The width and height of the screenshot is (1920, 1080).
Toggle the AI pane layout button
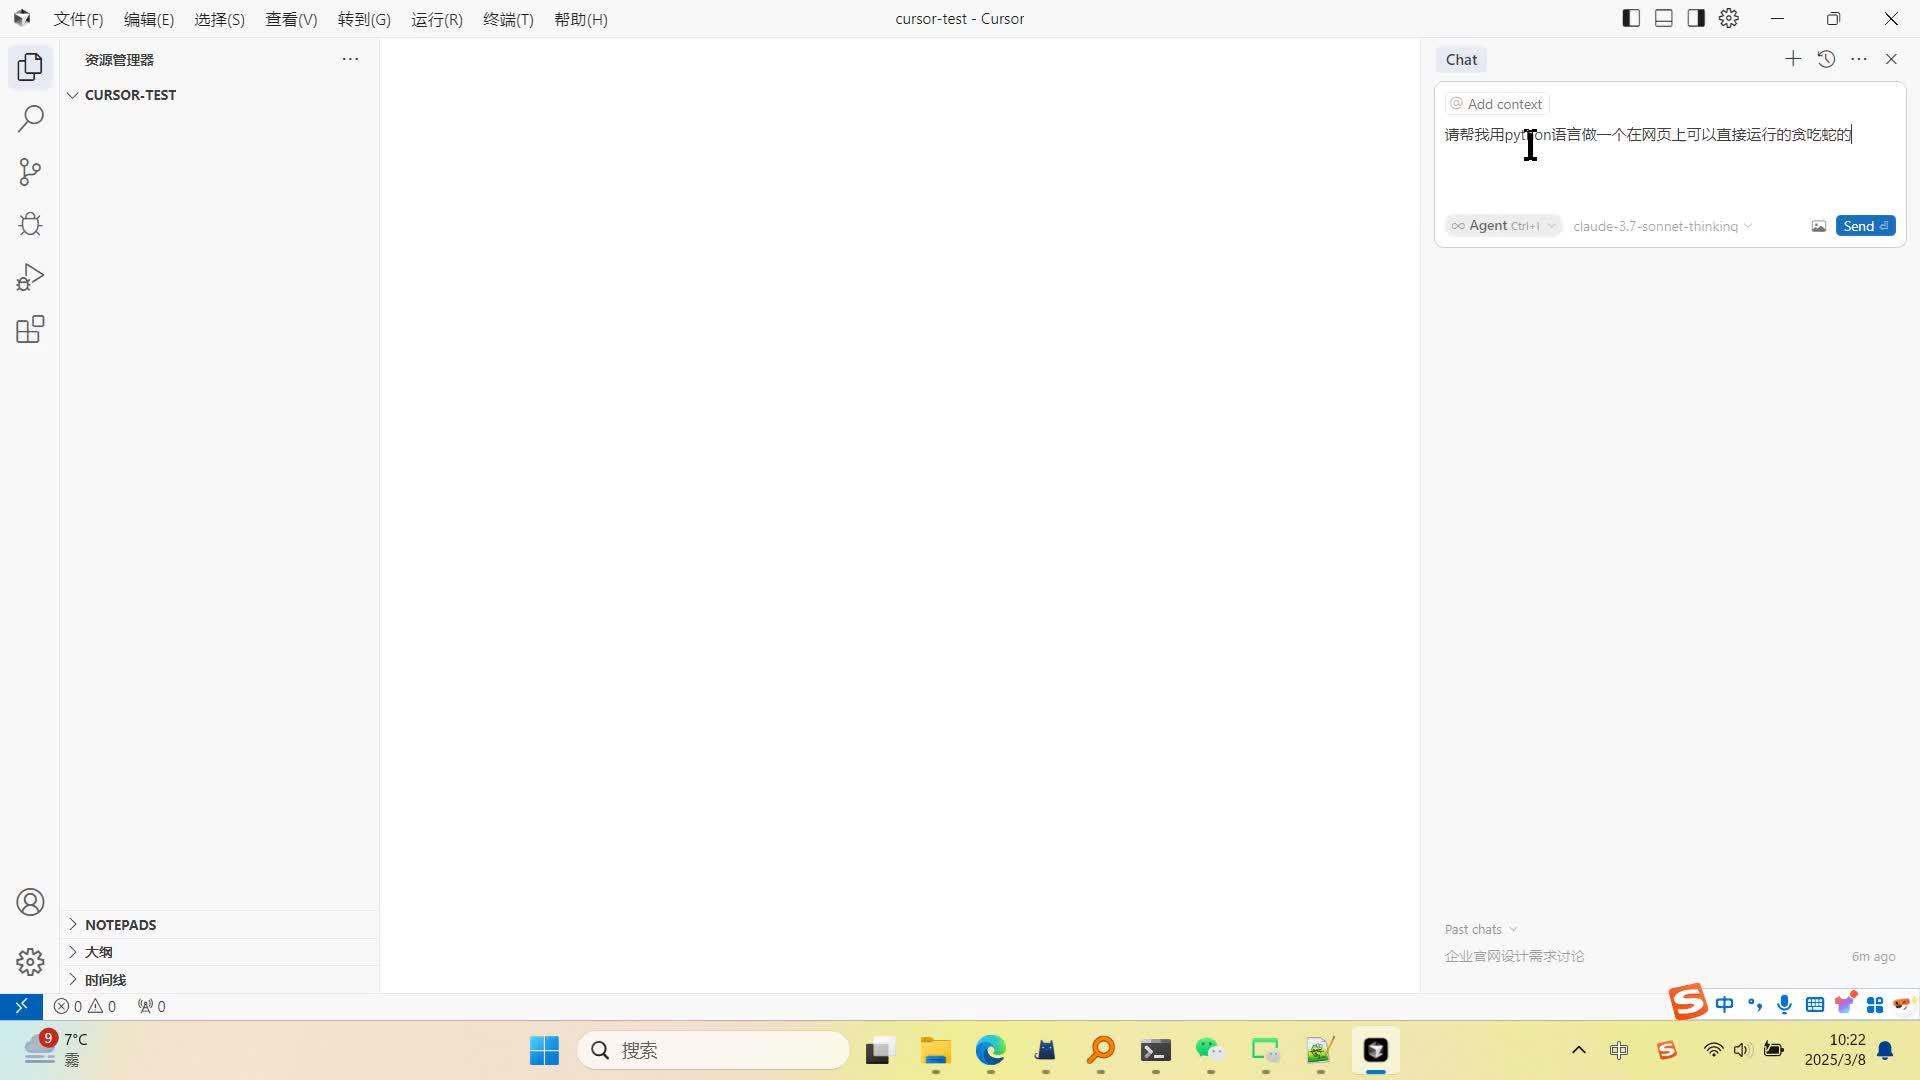(x=1696, y=18)
